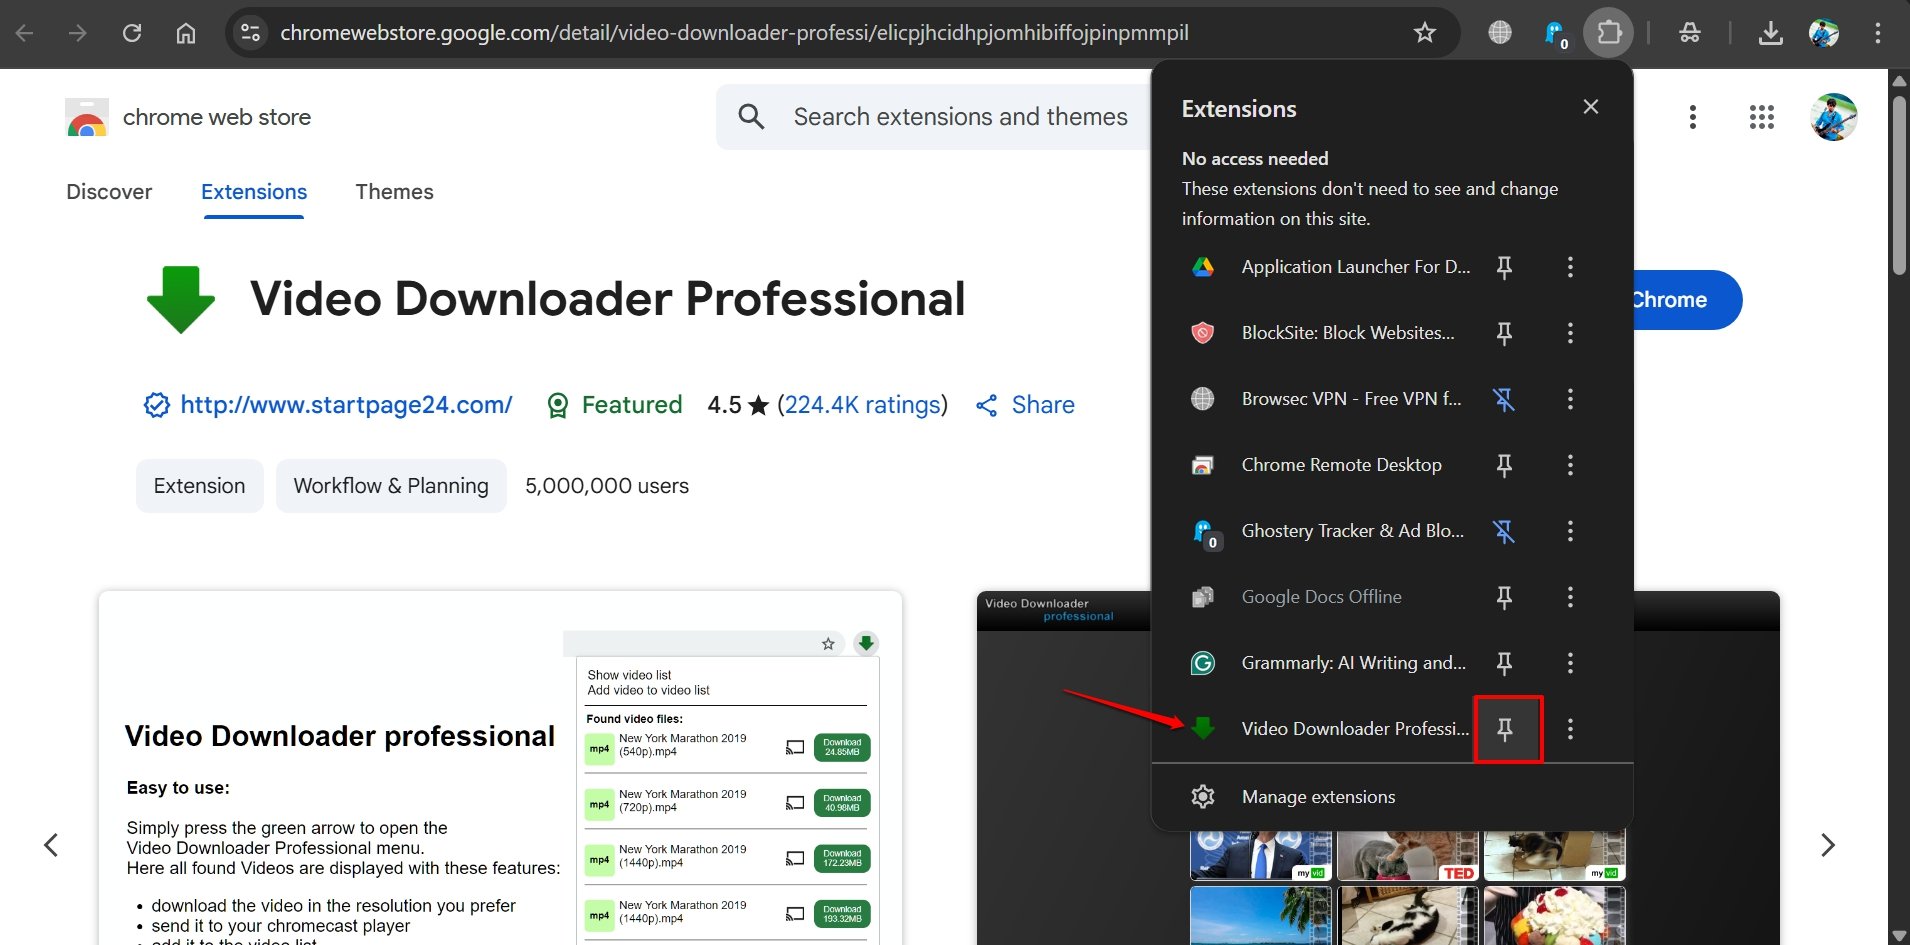Show previous screenshot with left arrow

51,845
